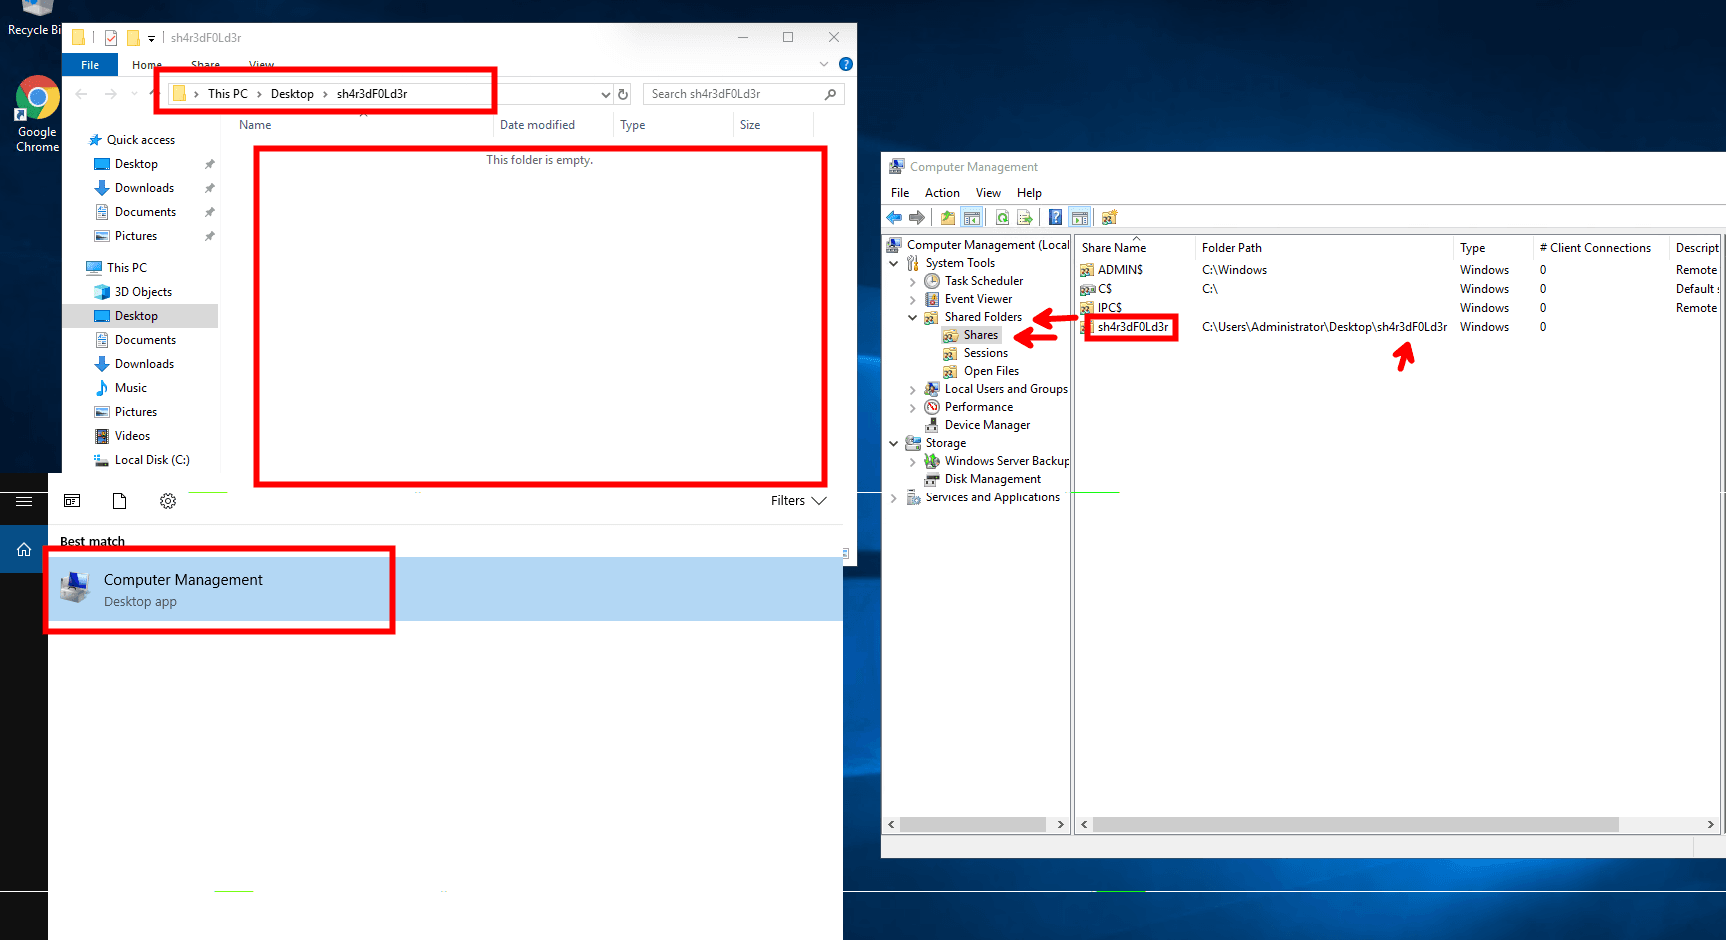Click the Search sh4r3dF0Ld3r input box
Screen dimensions: 1726x940
735,94
